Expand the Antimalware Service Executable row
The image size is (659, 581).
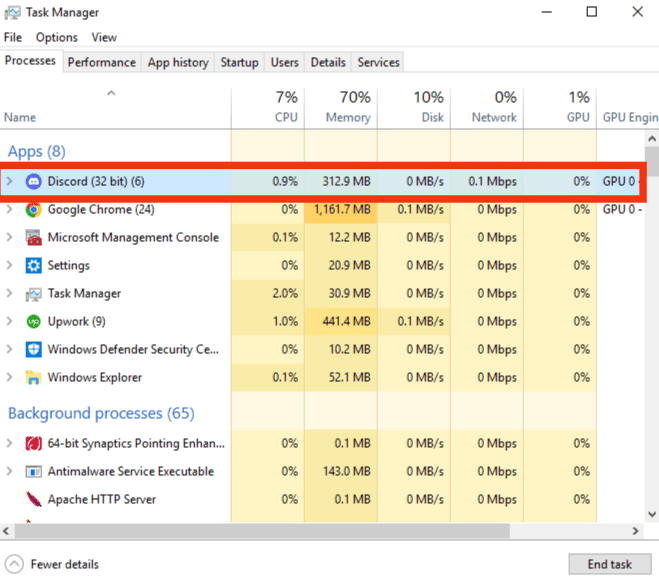(10, 472)
